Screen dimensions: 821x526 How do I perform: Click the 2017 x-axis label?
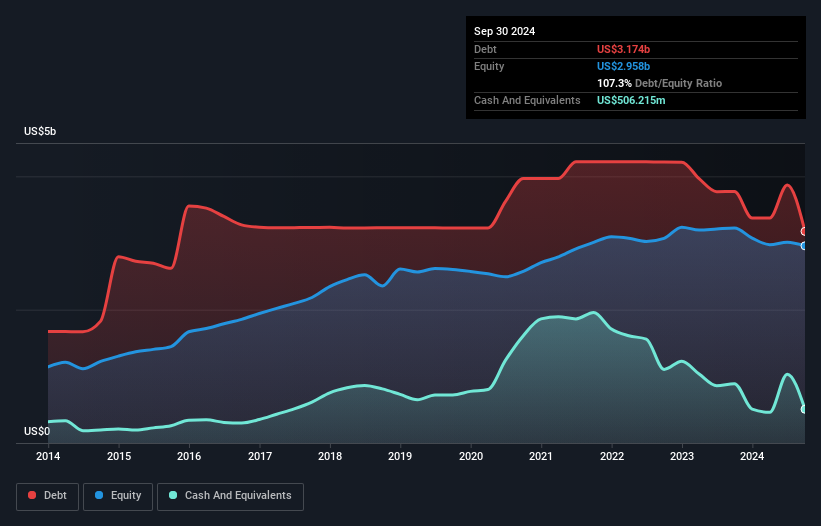point(260,456)
